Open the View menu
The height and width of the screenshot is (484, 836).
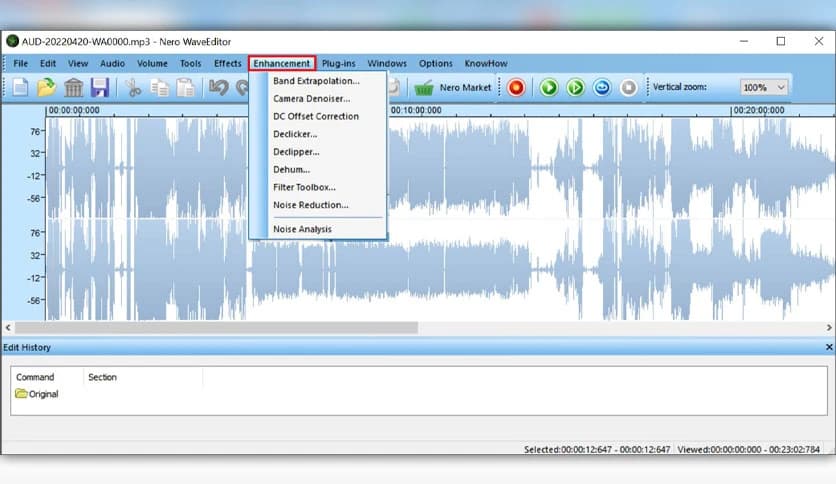point(78,63)
